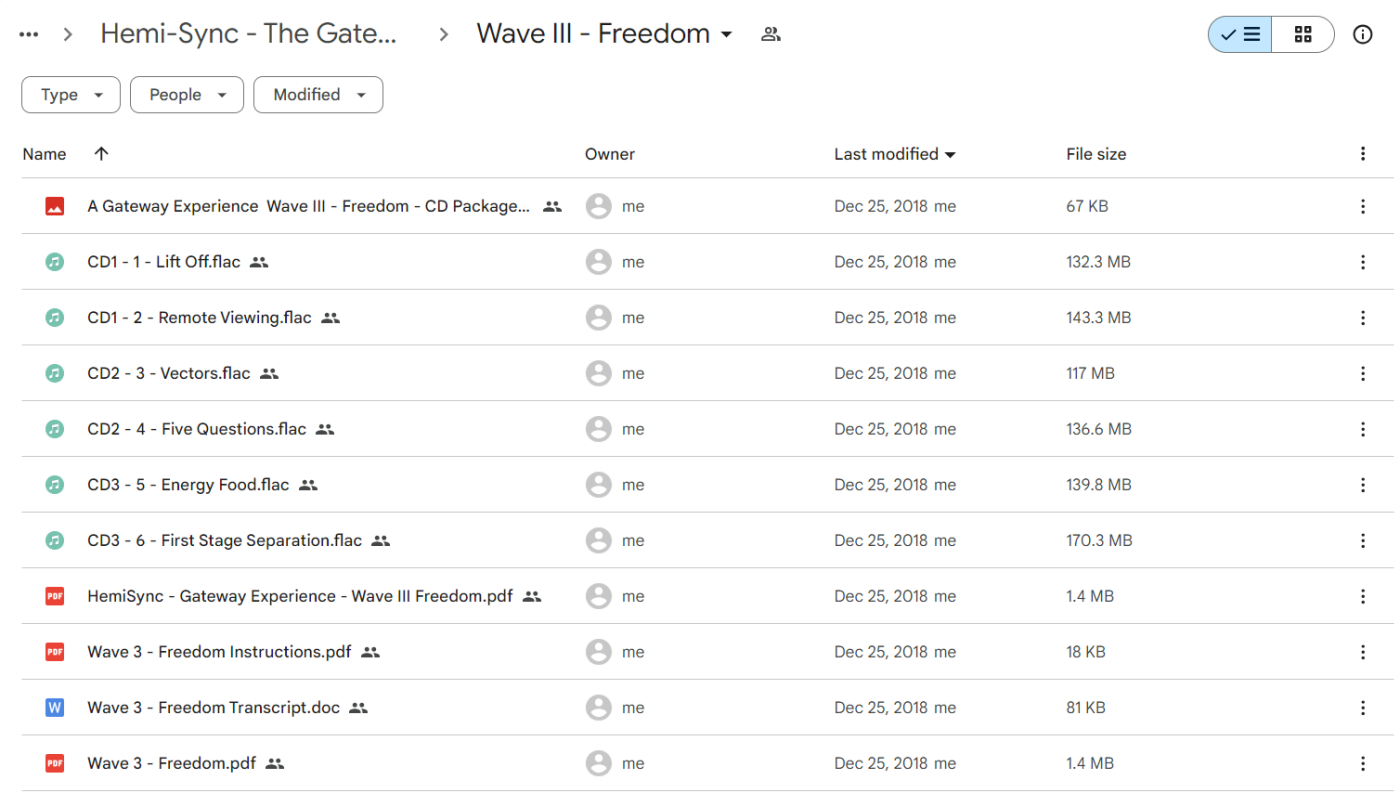
Task: Click audio icon for Remote Viewing.flac
Action: click(55, 318)
